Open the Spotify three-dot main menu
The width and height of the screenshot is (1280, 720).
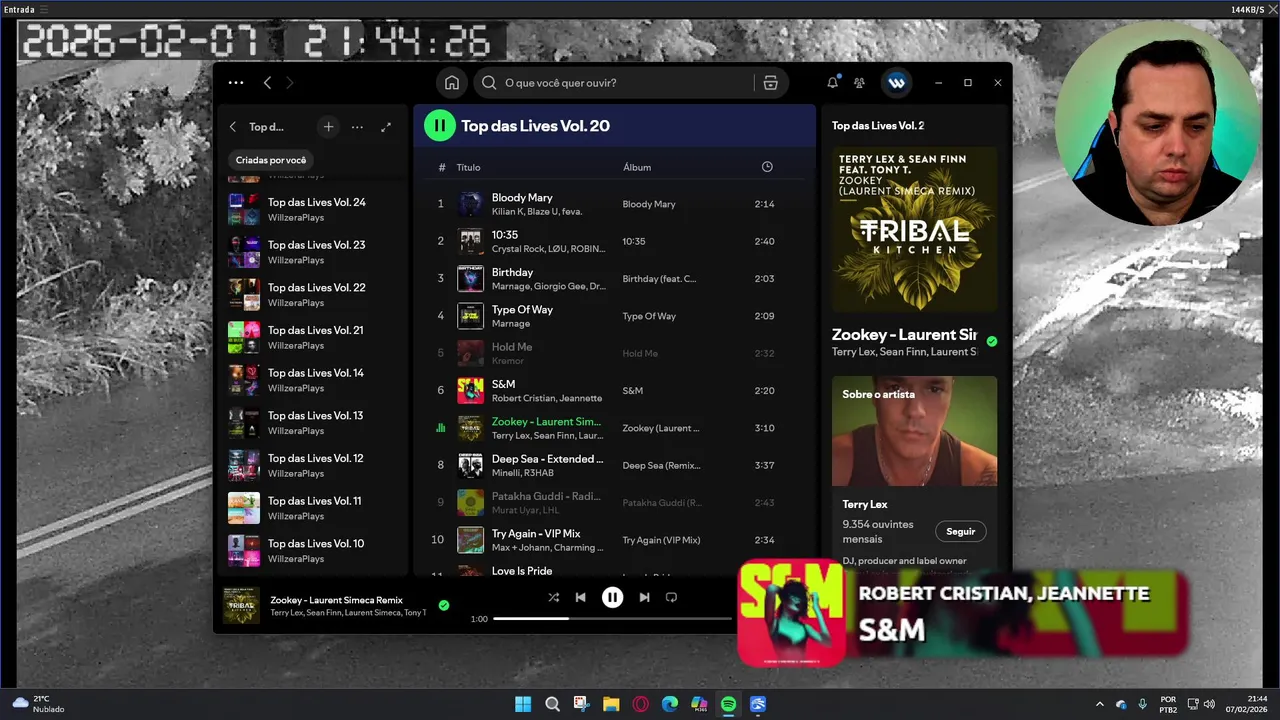[236, 83]
